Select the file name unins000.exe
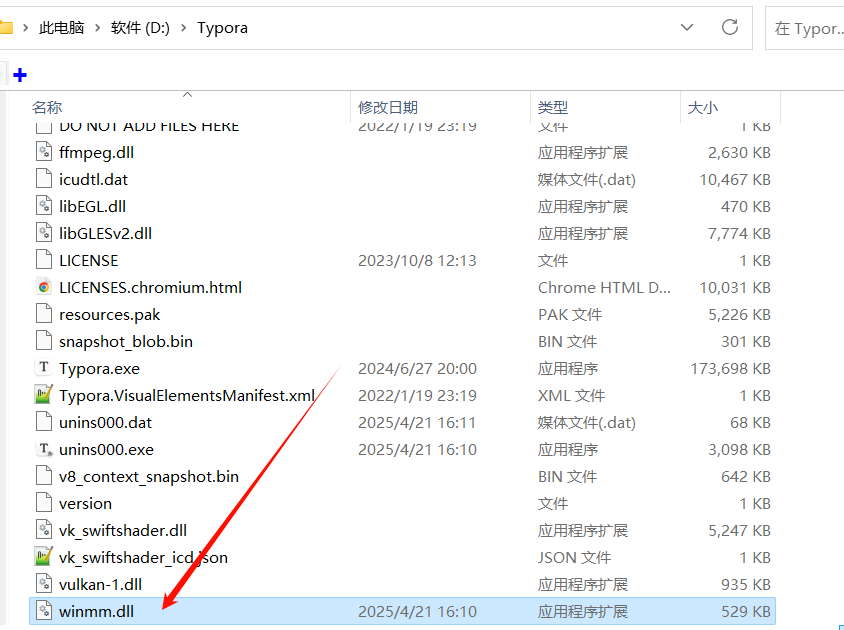 [107, 450]
